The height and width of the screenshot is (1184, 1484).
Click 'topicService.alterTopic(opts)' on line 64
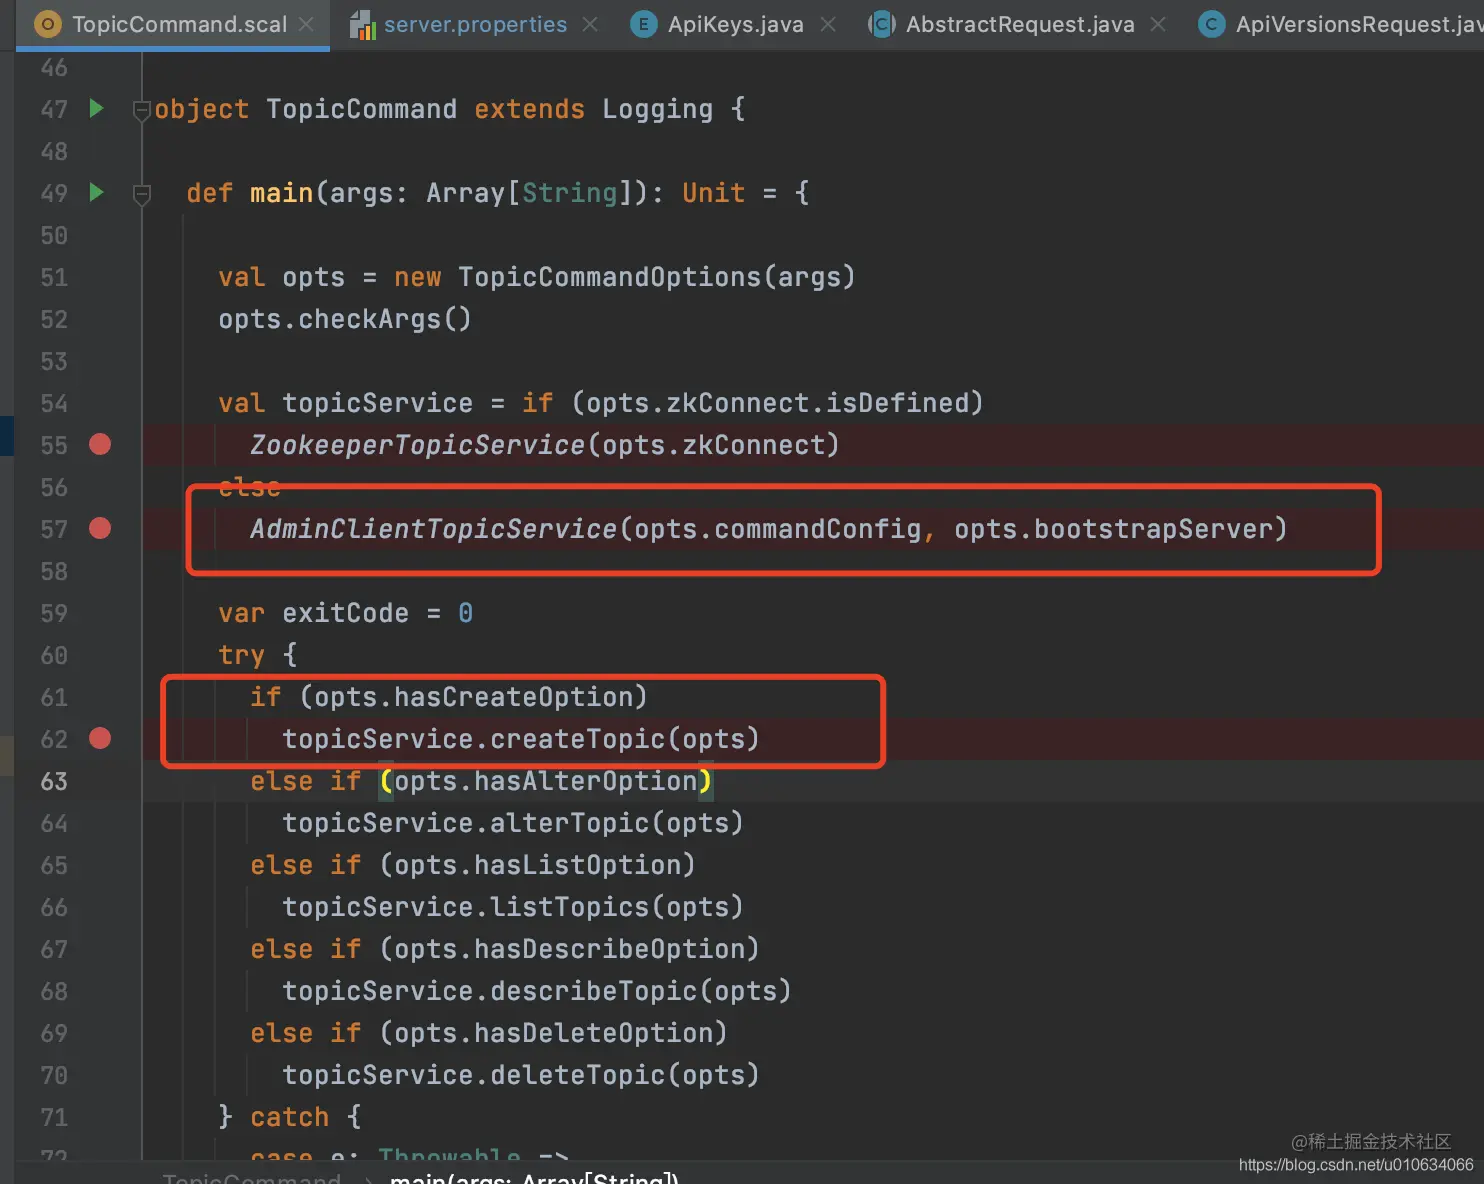click(x=513, y=823)
